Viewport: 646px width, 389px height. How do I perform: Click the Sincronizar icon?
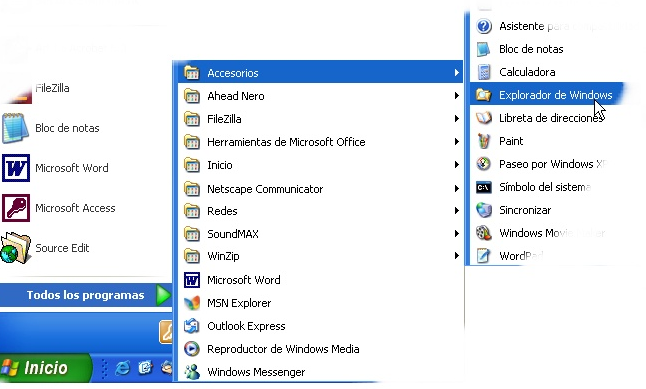[x=484, y=210]
